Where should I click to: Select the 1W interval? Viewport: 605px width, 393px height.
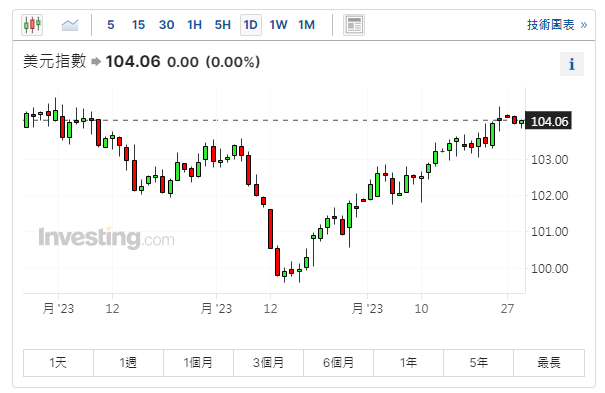(x=278, y=25)
